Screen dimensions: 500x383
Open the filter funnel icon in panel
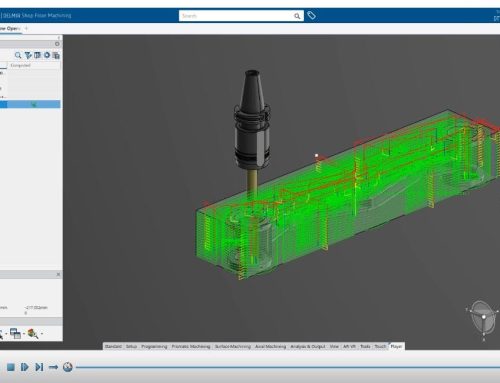28,55
